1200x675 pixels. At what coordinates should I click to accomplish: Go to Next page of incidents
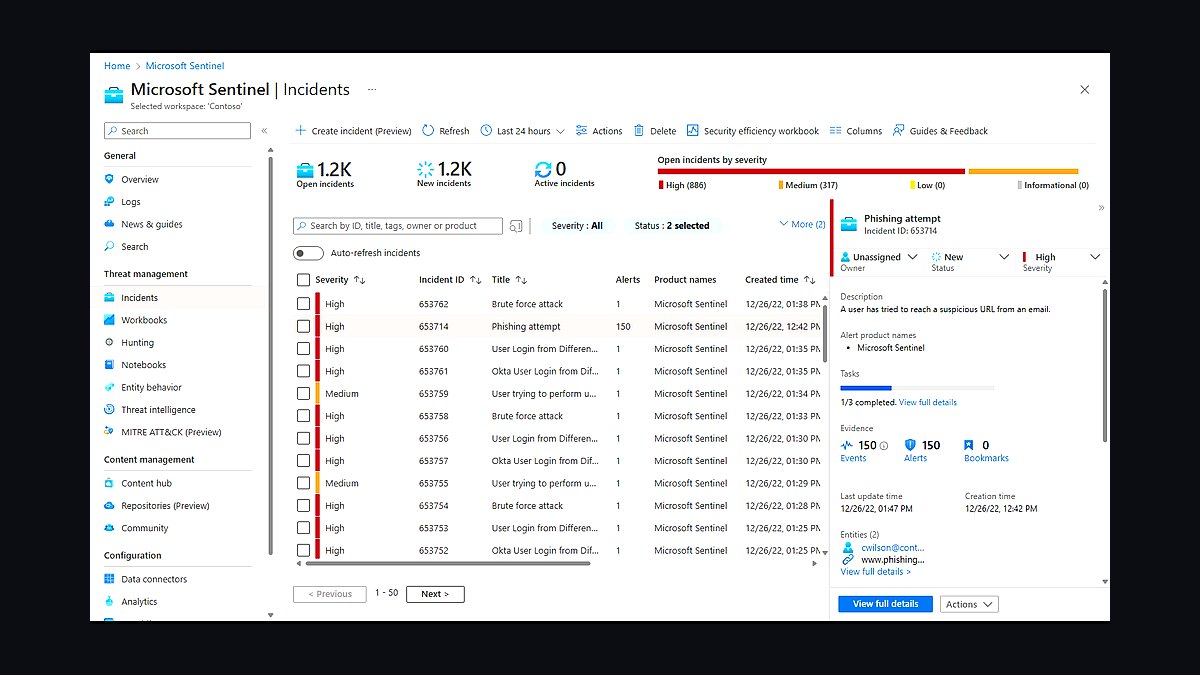coord(435,594)
